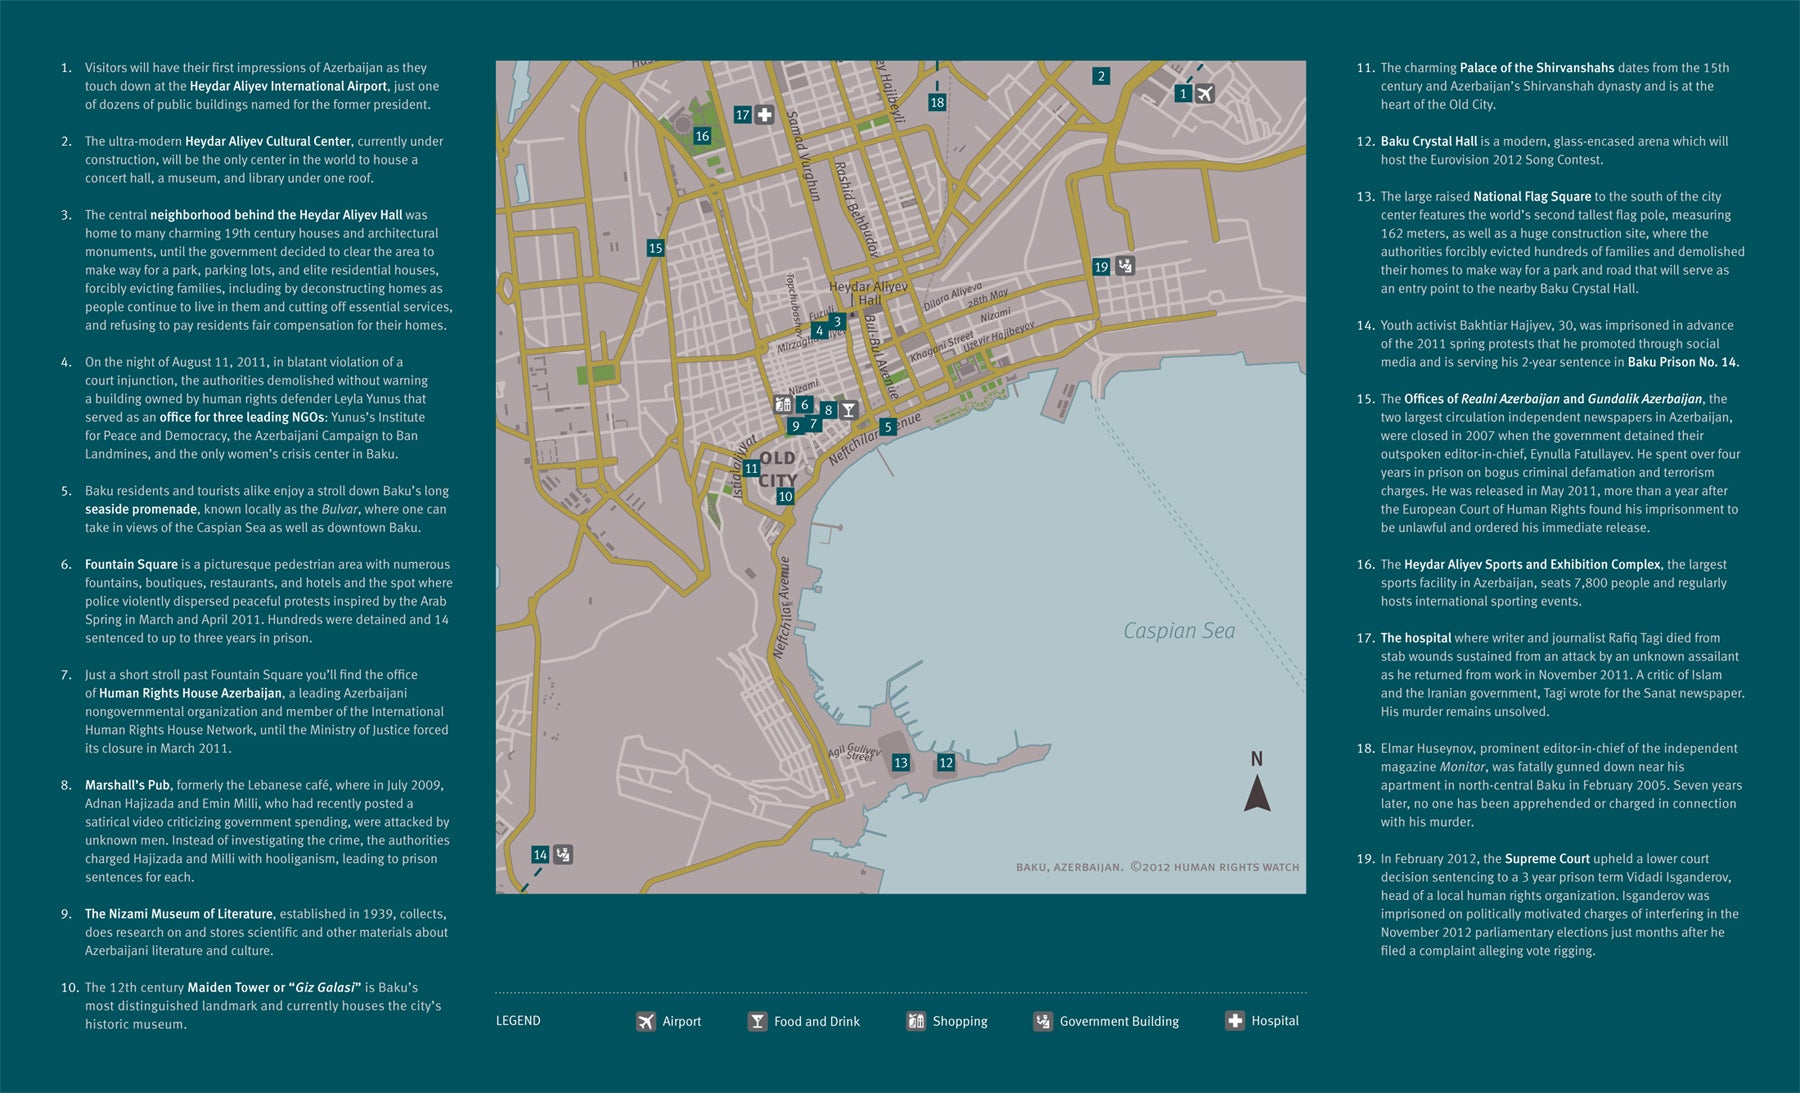Click the government building icon beside marker 14
This screenshot has width=1800, height=1093.
tap(563, 854)
